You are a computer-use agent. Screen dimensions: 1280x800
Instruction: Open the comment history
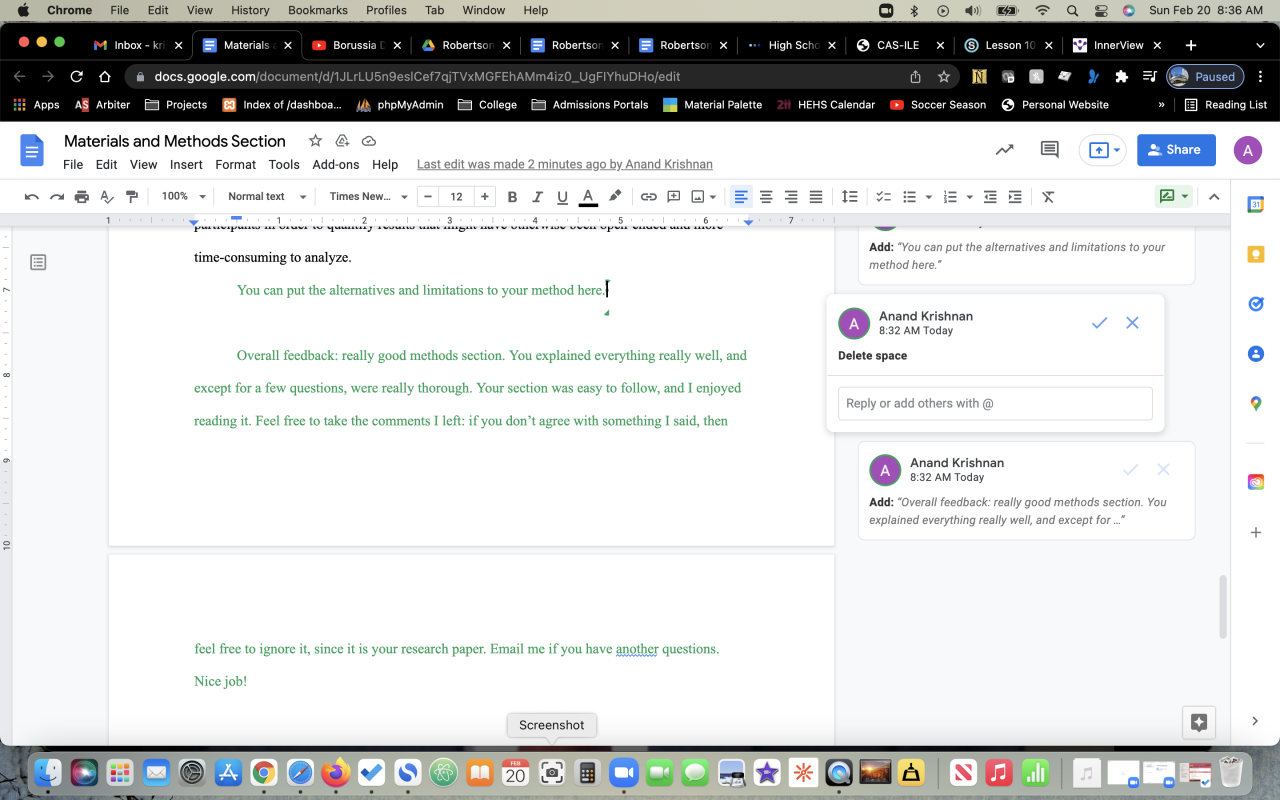pos(1050,150)
